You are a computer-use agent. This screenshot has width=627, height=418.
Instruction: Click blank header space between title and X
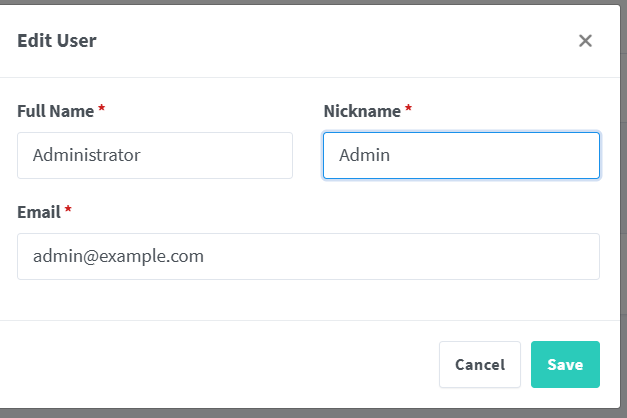point(336,40)
